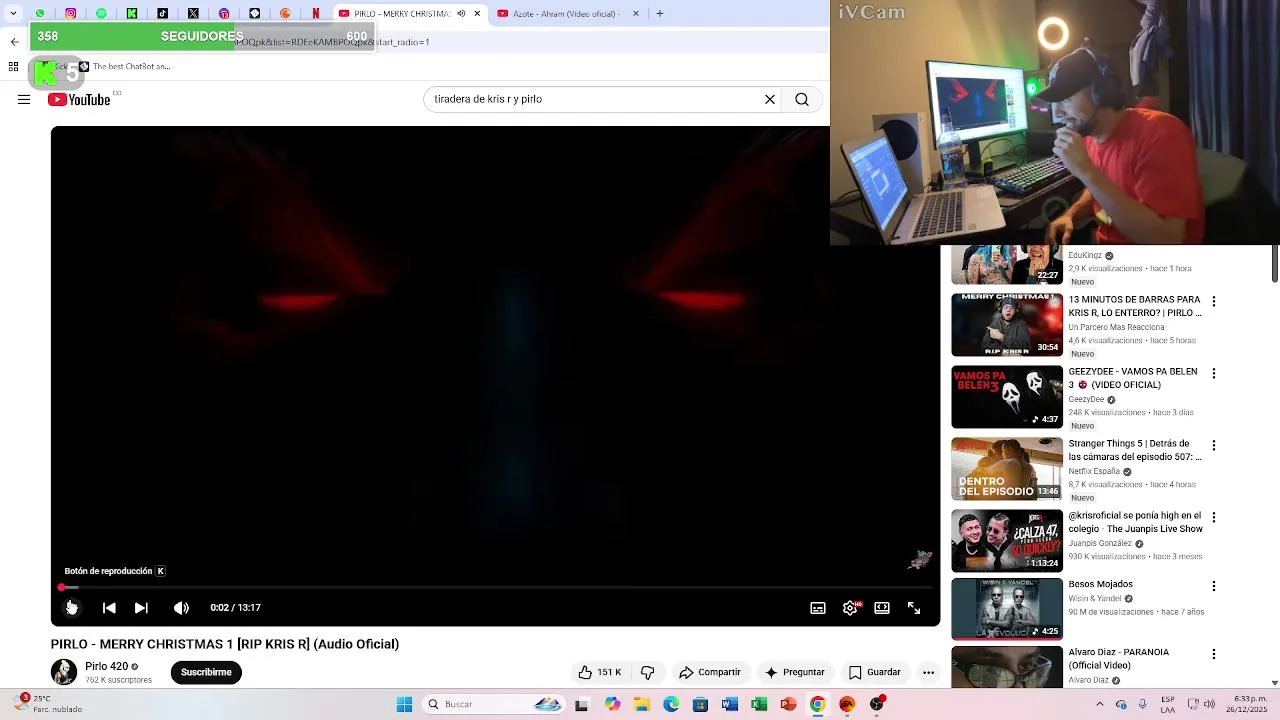The height and width of the screenshot is (720, 1280).
Task: Skip to the next video
Action: coord(141,607)
